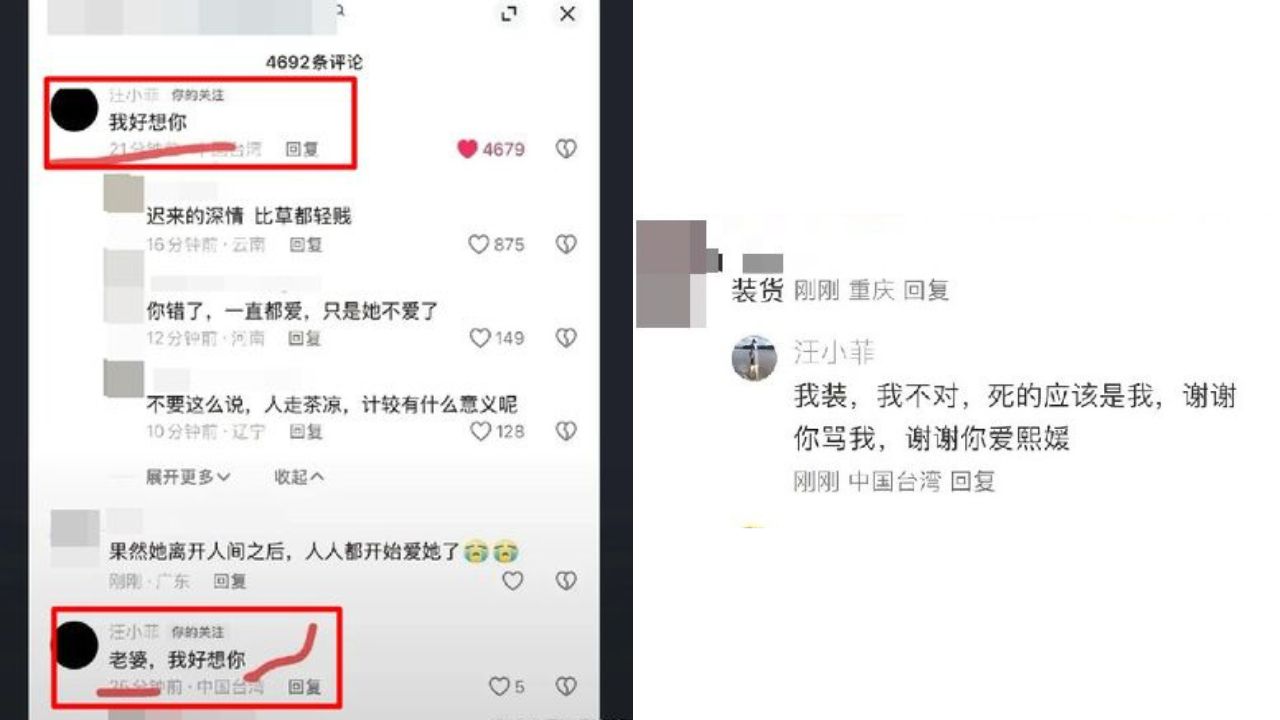Image resolution: width=1280 pixels, height=720 pixels.
Task: Dislike the 迟来的深情 comment
Action: pyautogui.click(x=566, y=244)
